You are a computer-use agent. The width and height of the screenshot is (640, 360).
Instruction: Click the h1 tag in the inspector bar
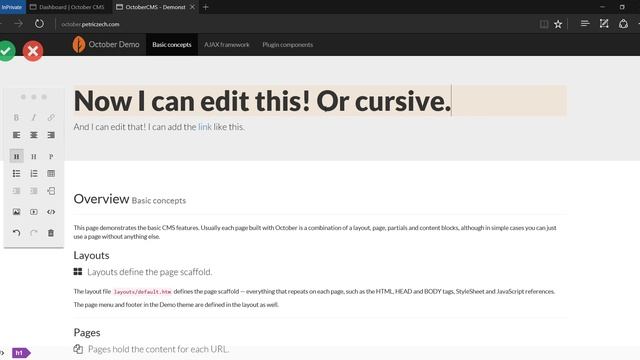[x=20, y=353]
